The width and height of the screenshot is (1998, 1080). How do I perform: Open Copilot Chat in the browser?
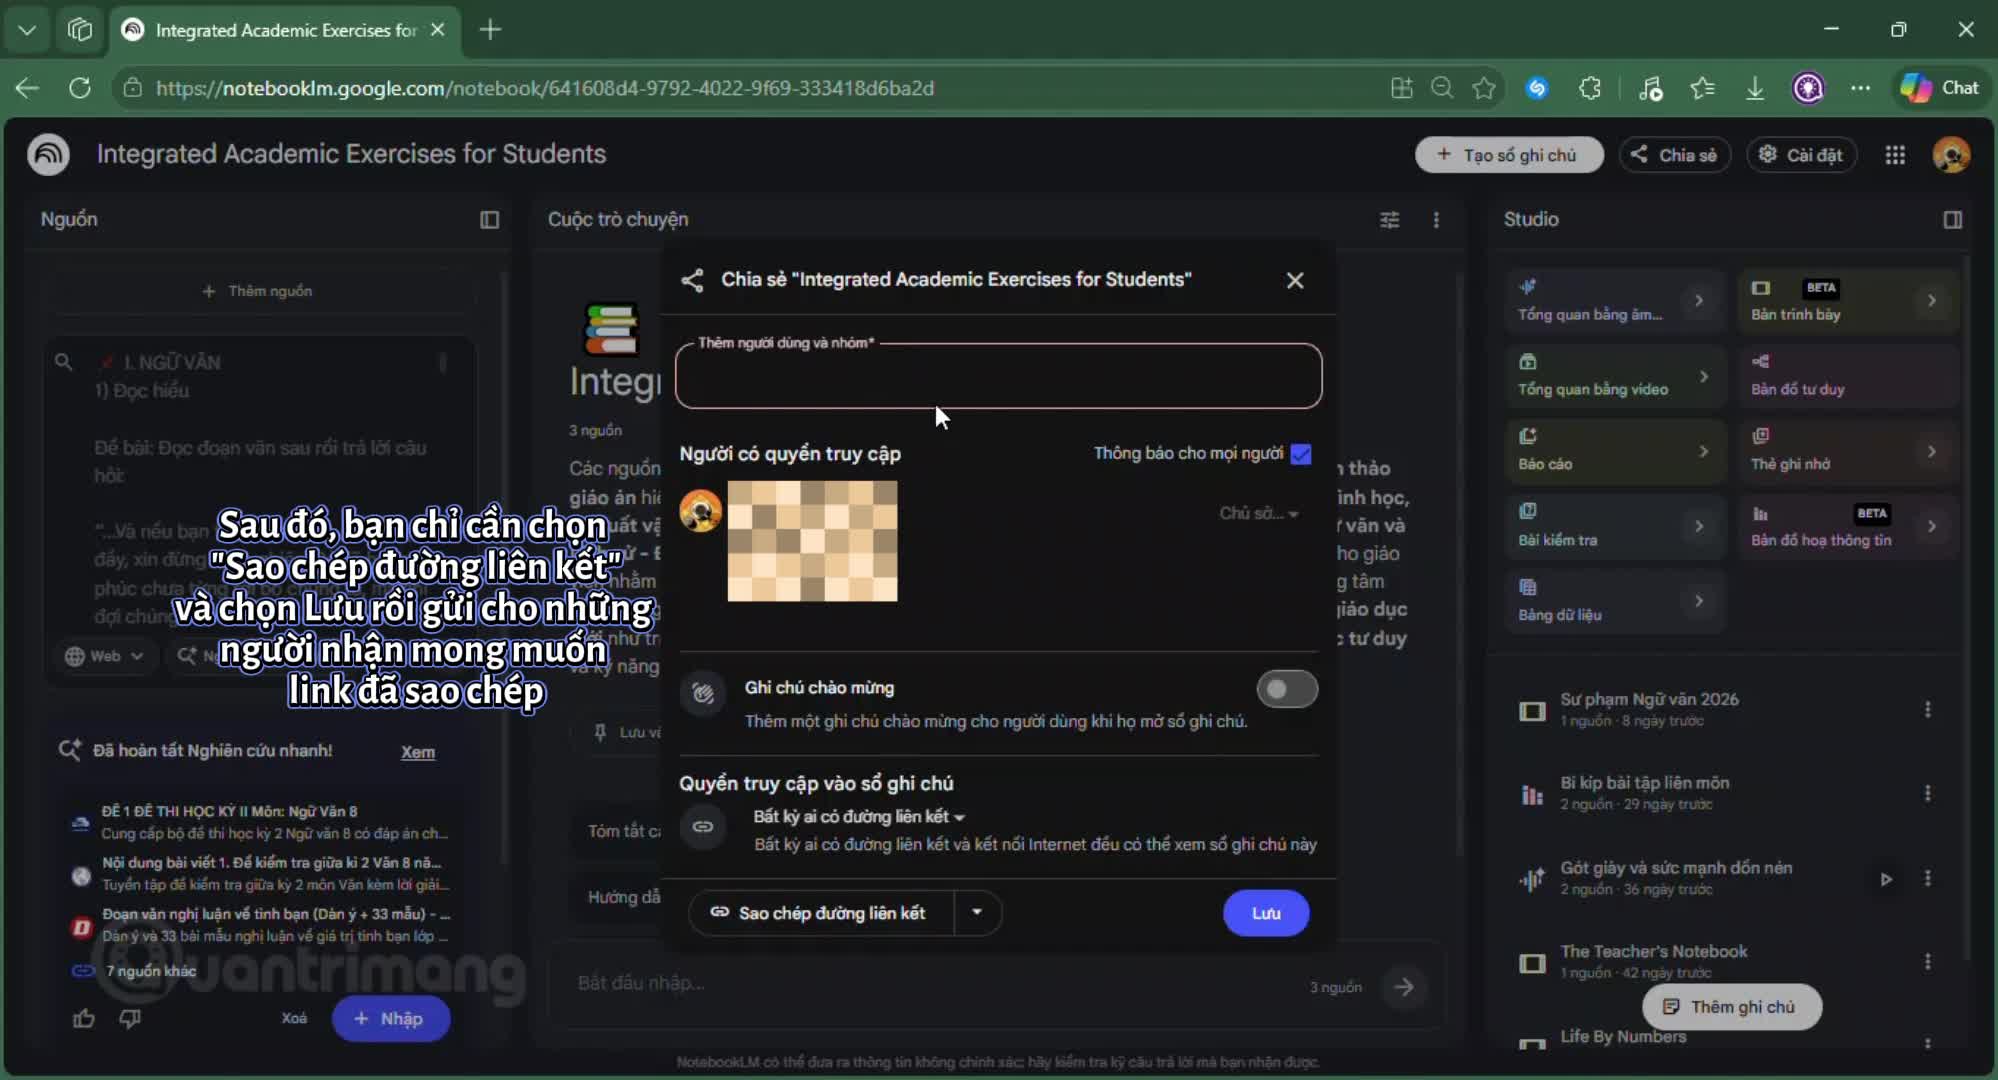click(x=1940, y=88)
